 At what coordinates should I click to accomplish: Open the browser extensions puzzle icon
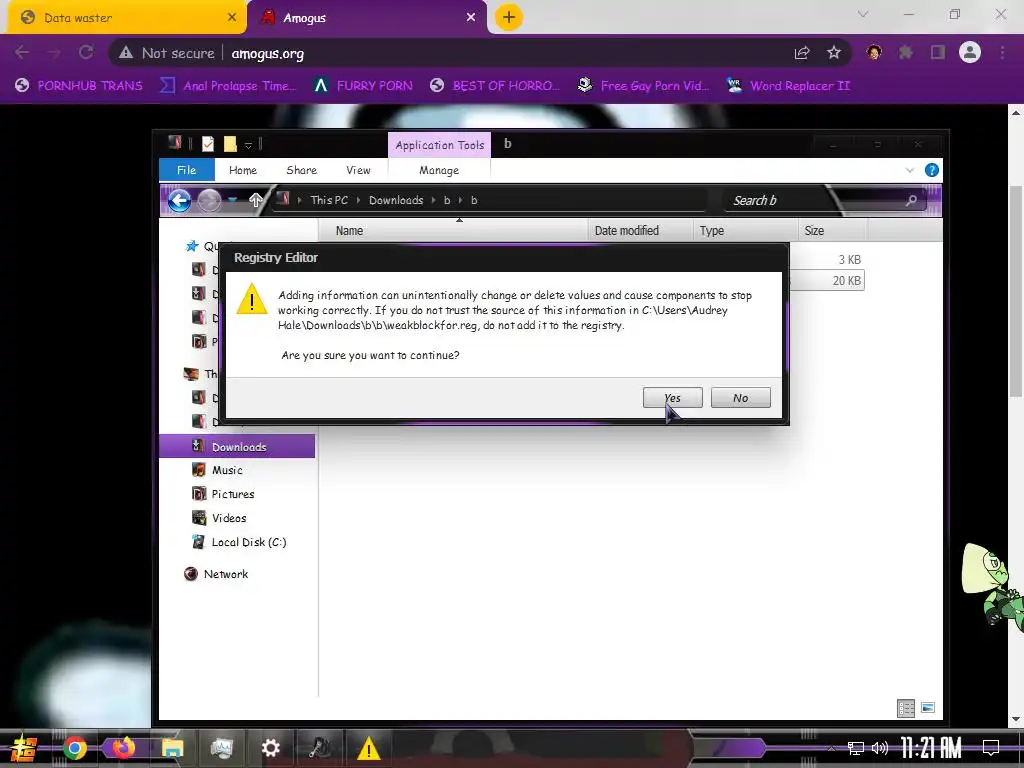pos(906,52)
